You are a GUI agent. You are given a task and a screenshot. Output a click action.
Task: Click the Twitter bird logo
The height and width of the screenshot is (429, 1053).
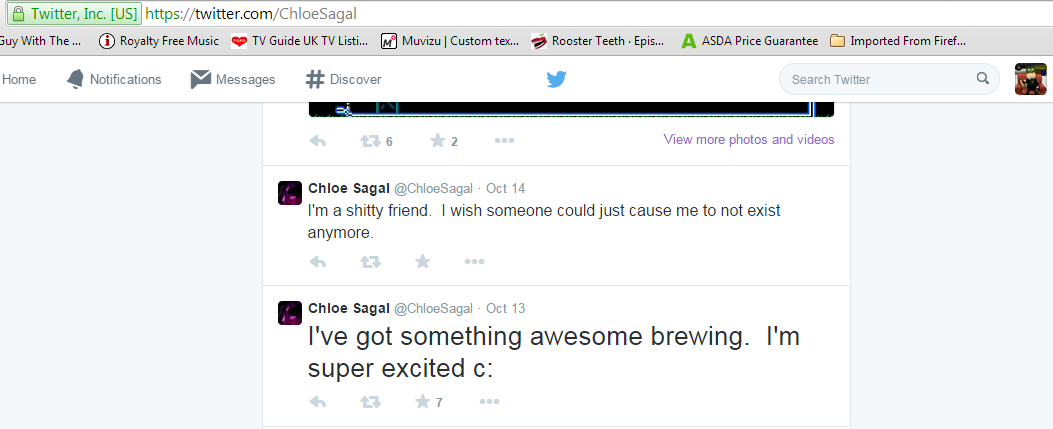(x=556, y=80)
